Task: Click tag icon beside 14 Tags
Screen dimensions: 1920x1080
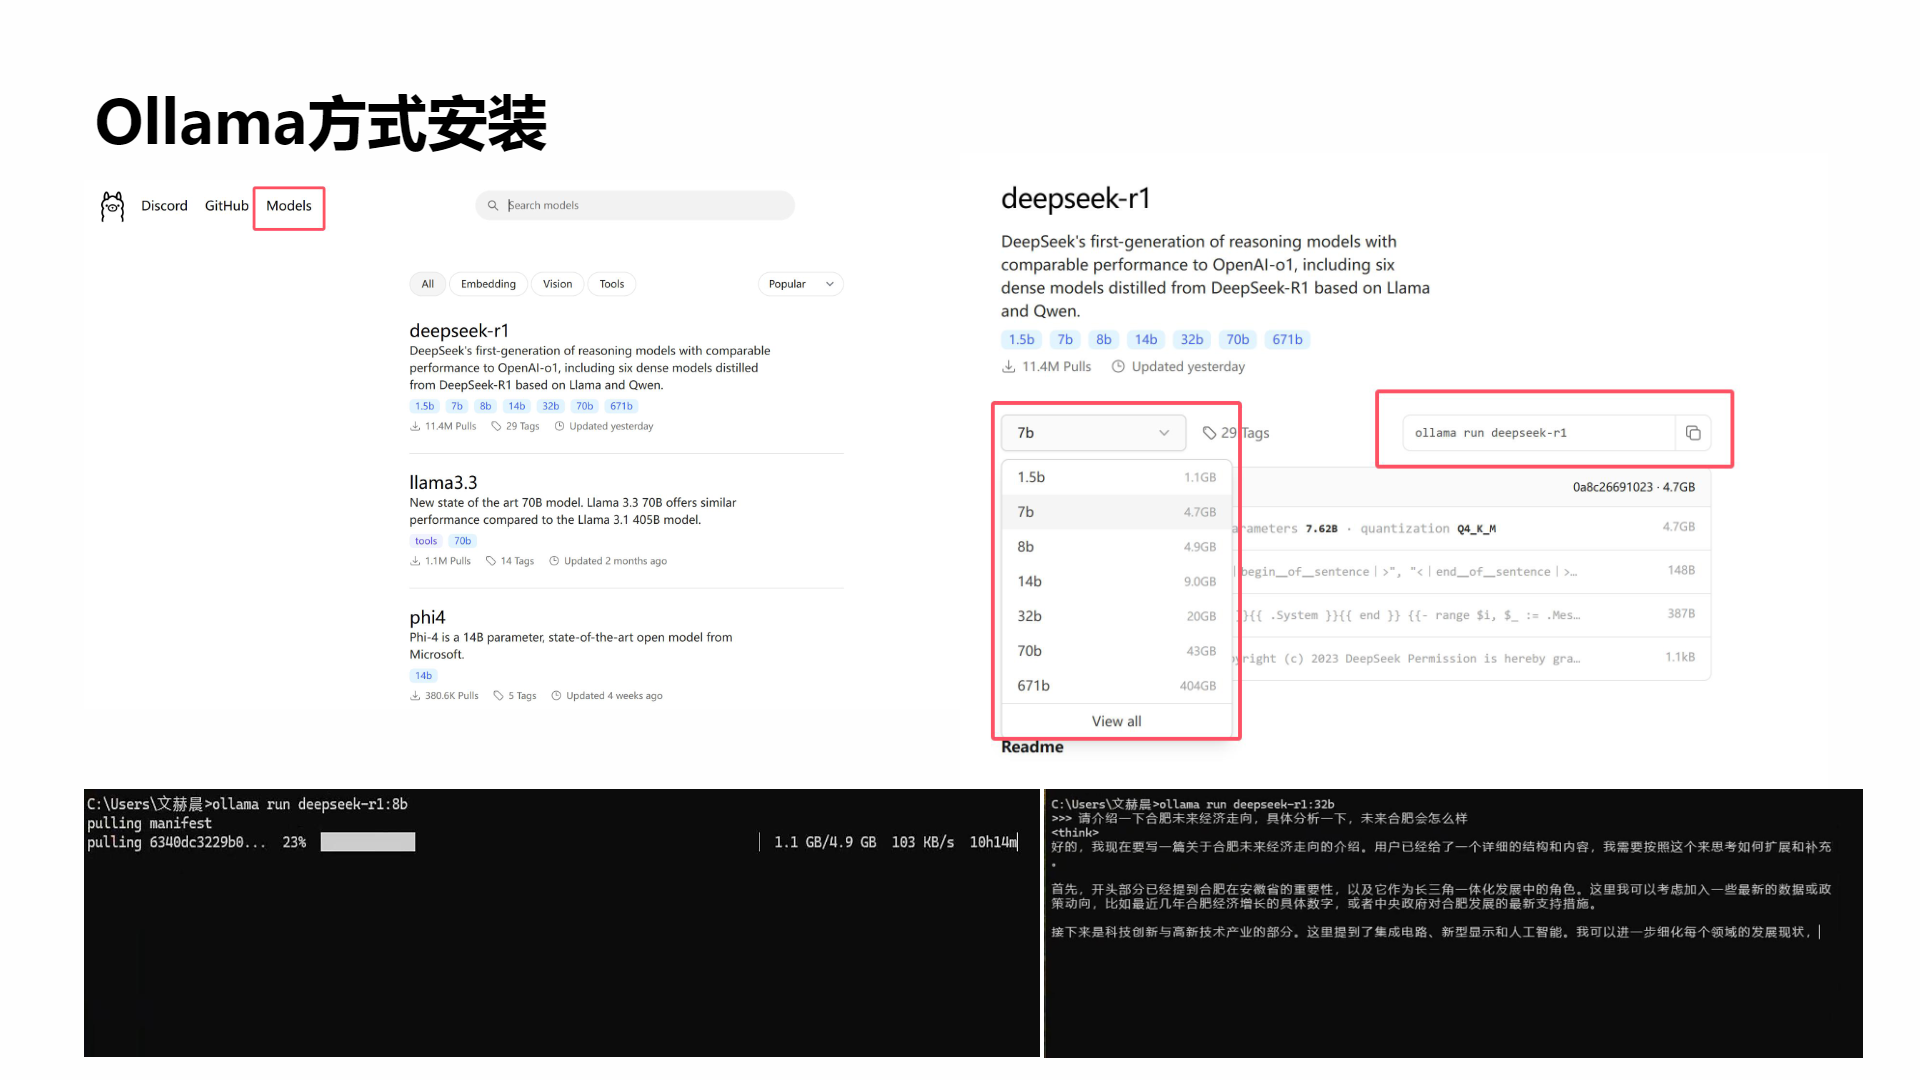Action: pyautogui.click(x=491, y=561)
